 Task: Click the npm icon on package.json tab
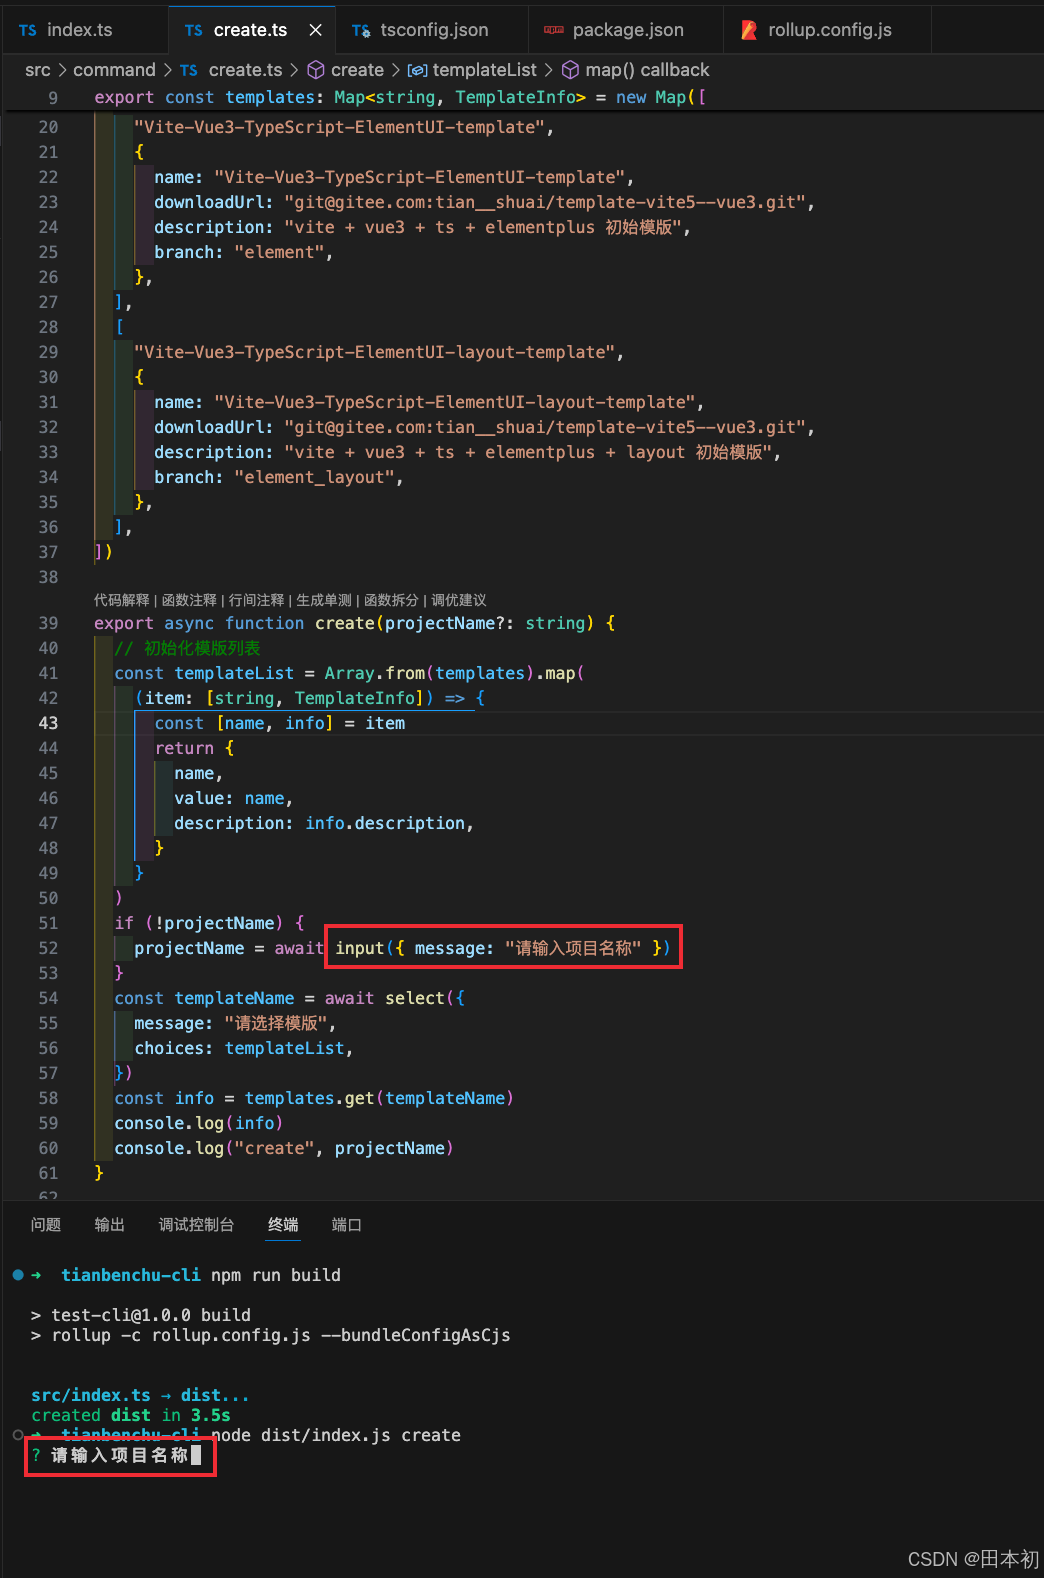[x=553, y=31]
